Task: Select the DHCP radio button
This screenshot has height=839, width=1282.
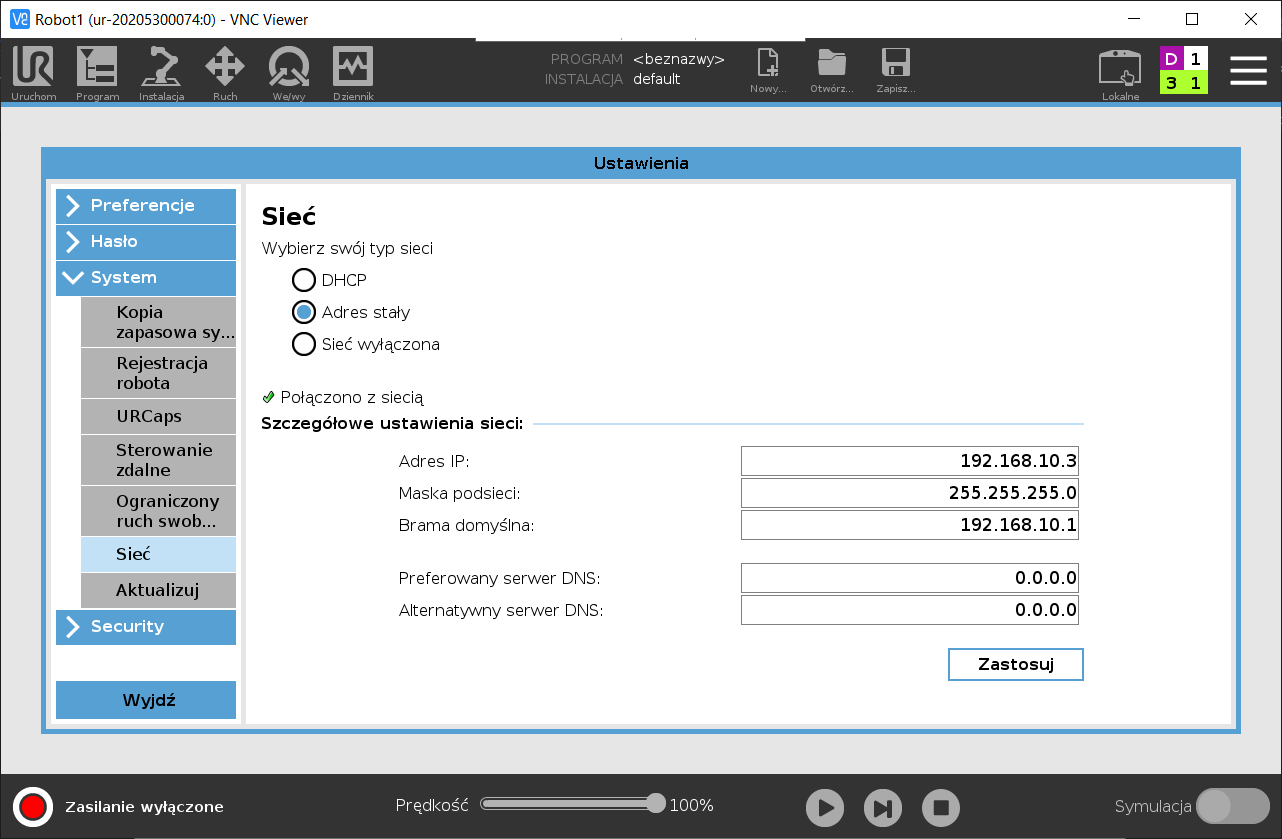Action: pyautogui.click(x=304, y=280)
